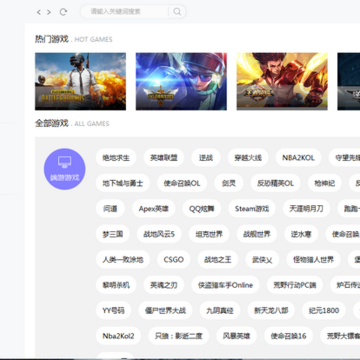Click the 枪神纪 game tag
Image resolution: width=360 pixels, height=360 pixels.
pyautogui.click(x=325, y=183)
